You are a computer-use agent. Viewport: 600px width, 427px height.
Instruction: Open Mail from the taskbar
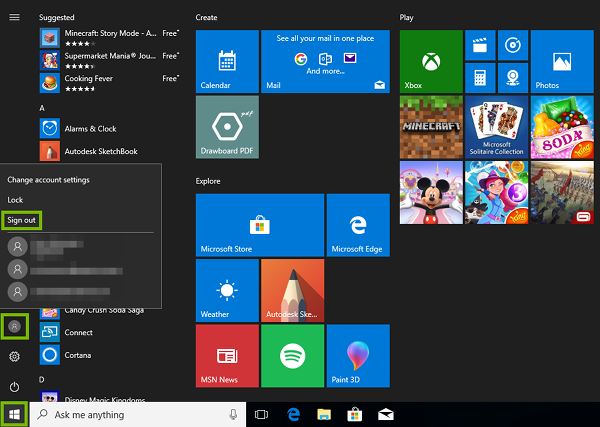[385, 414]
